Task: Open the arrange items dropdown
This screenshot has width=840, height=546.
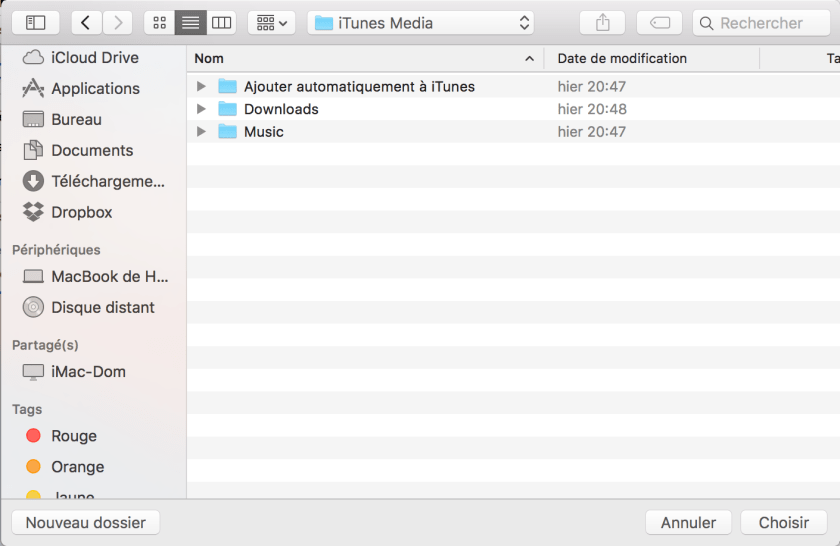Action: tap(270, 22)
